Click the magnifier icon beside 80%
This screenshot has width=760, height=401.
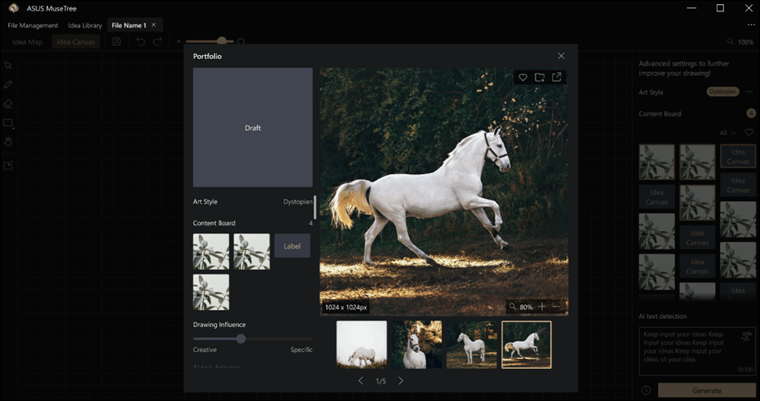click(x=512, y=306)
